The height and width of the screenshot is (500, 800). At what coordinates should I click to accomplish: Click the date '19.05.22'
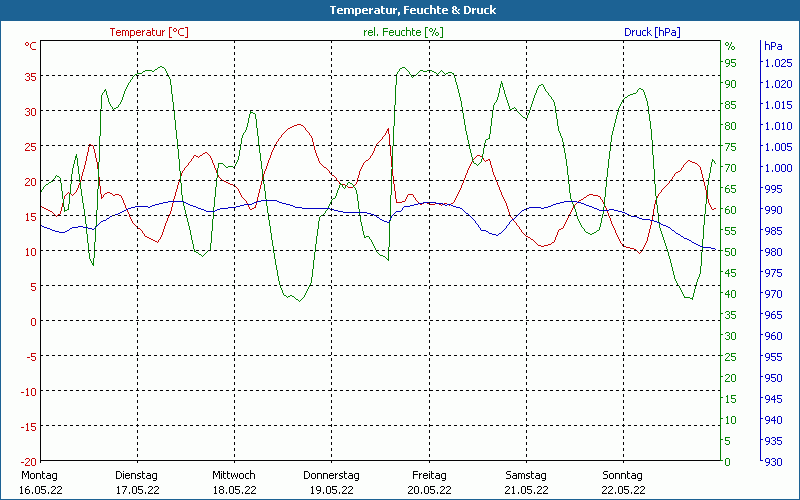[x=332, y=490]
